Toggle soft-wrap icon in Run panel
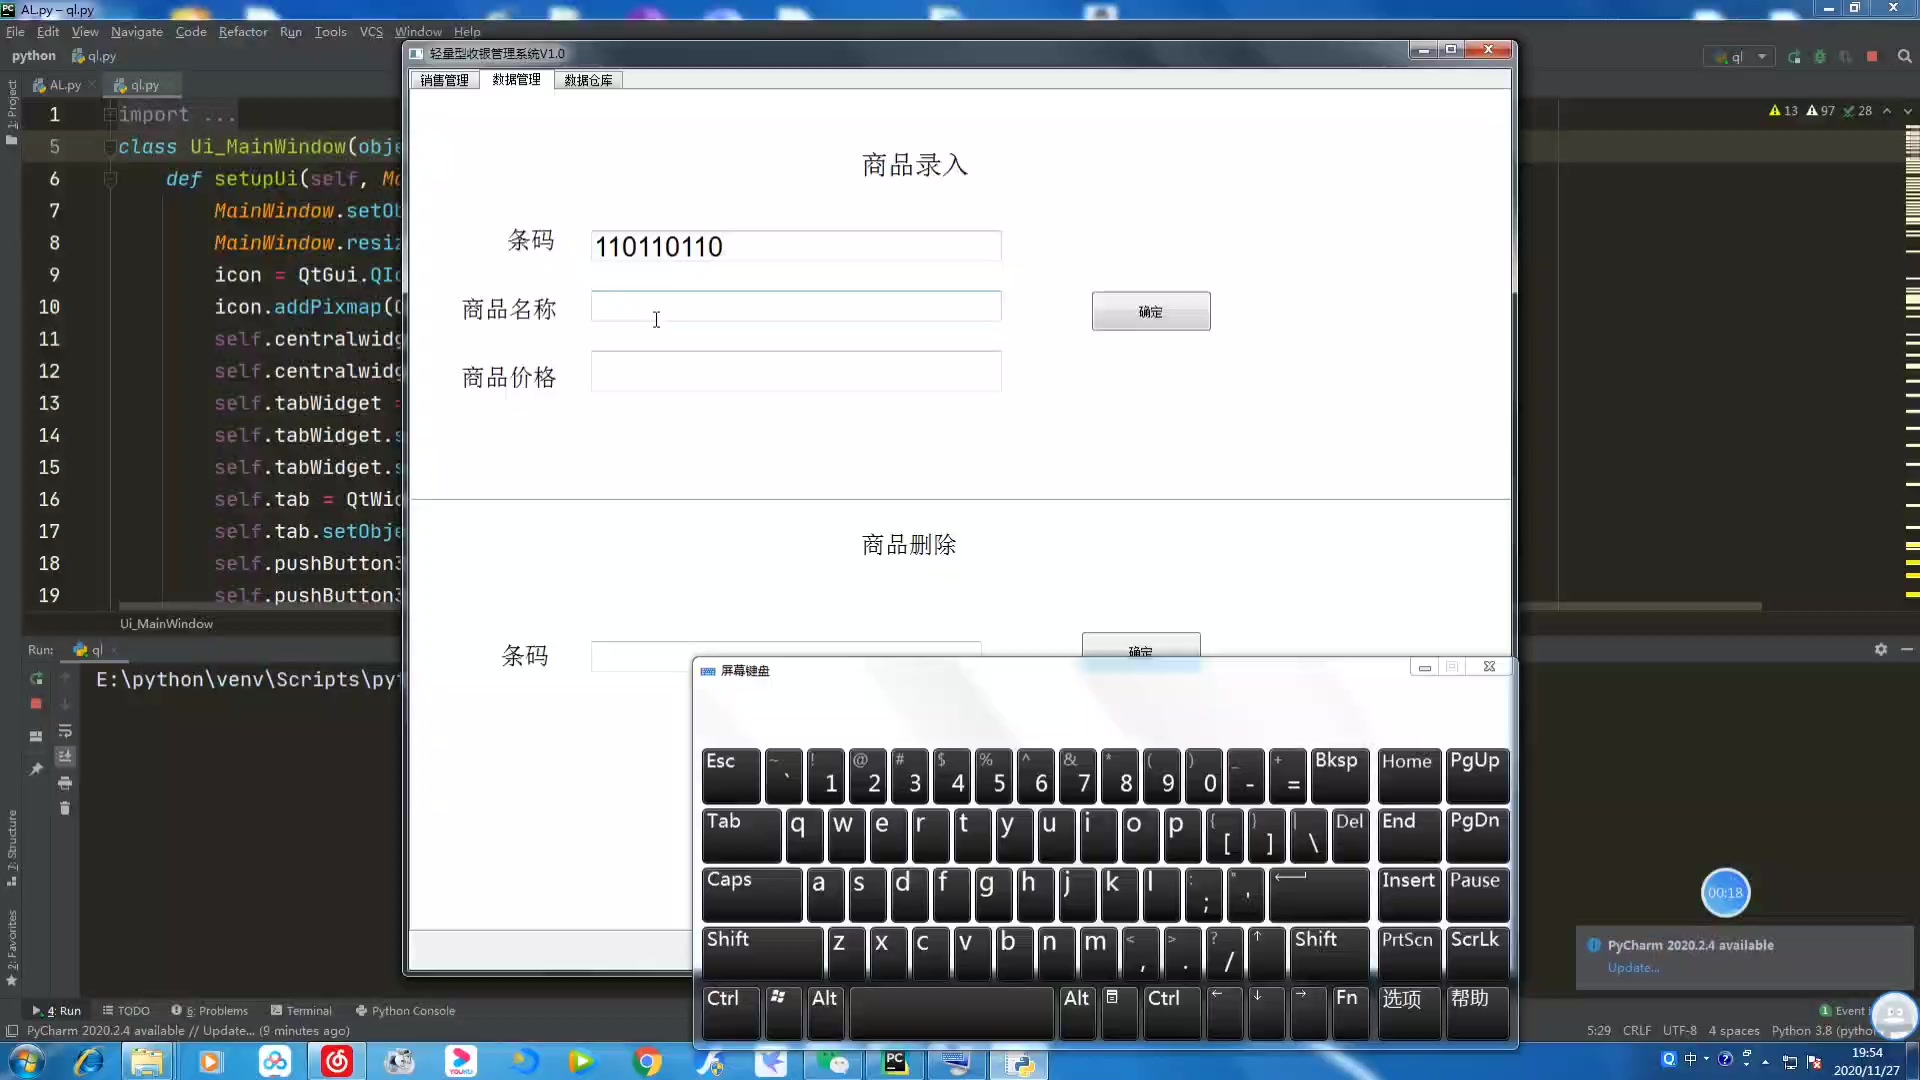This screenshot has width=1920, height=1080. pos(65,731)
